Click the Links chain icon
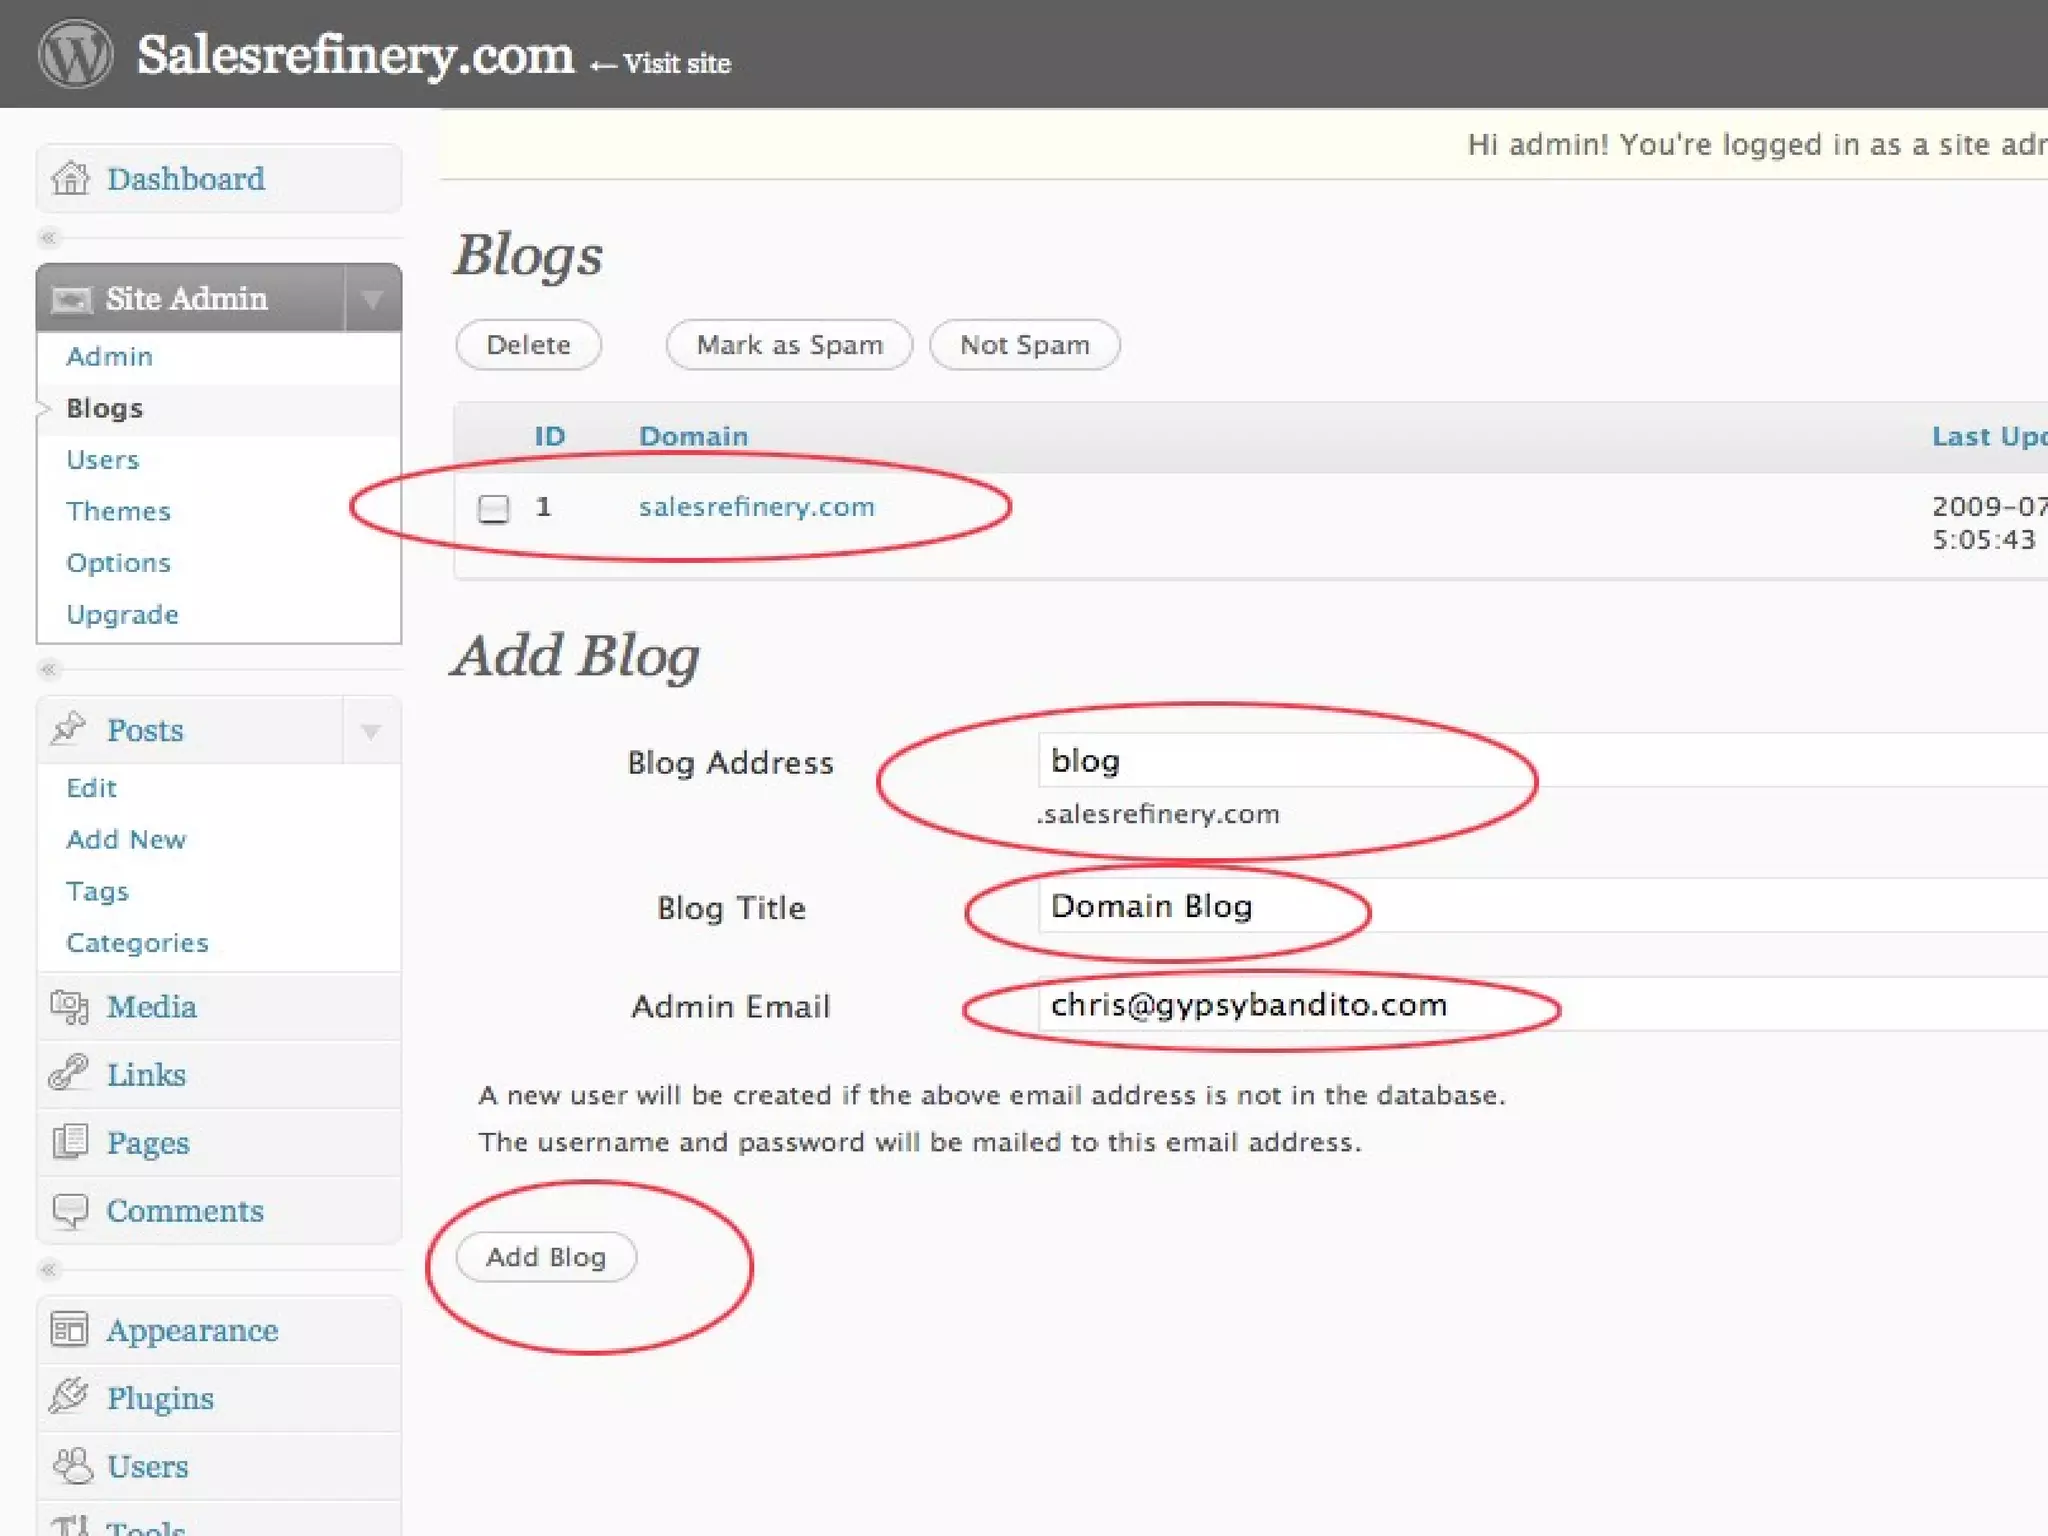Screen dimensions: 2048x1536 point(69,1073)
